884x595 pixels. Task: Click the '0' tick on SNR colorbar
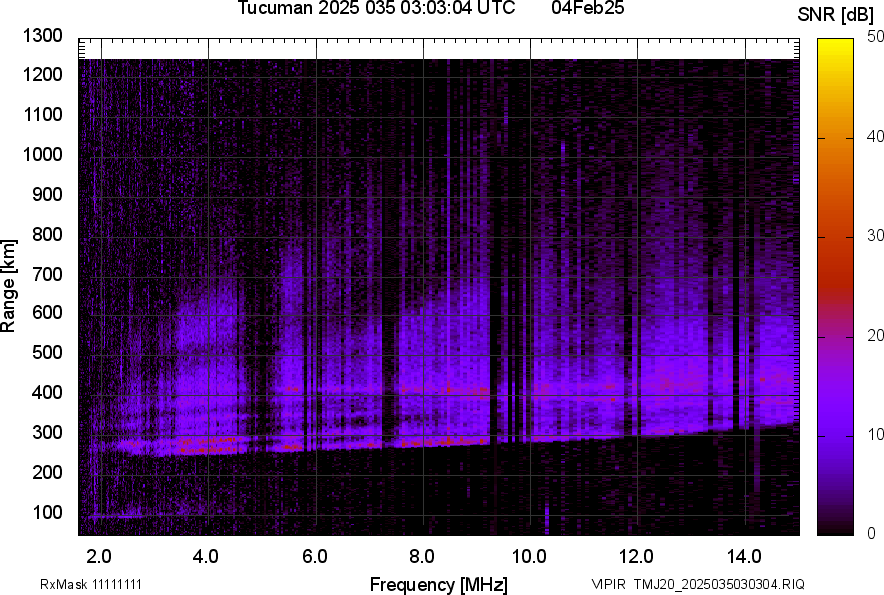(x=872, y=533)
